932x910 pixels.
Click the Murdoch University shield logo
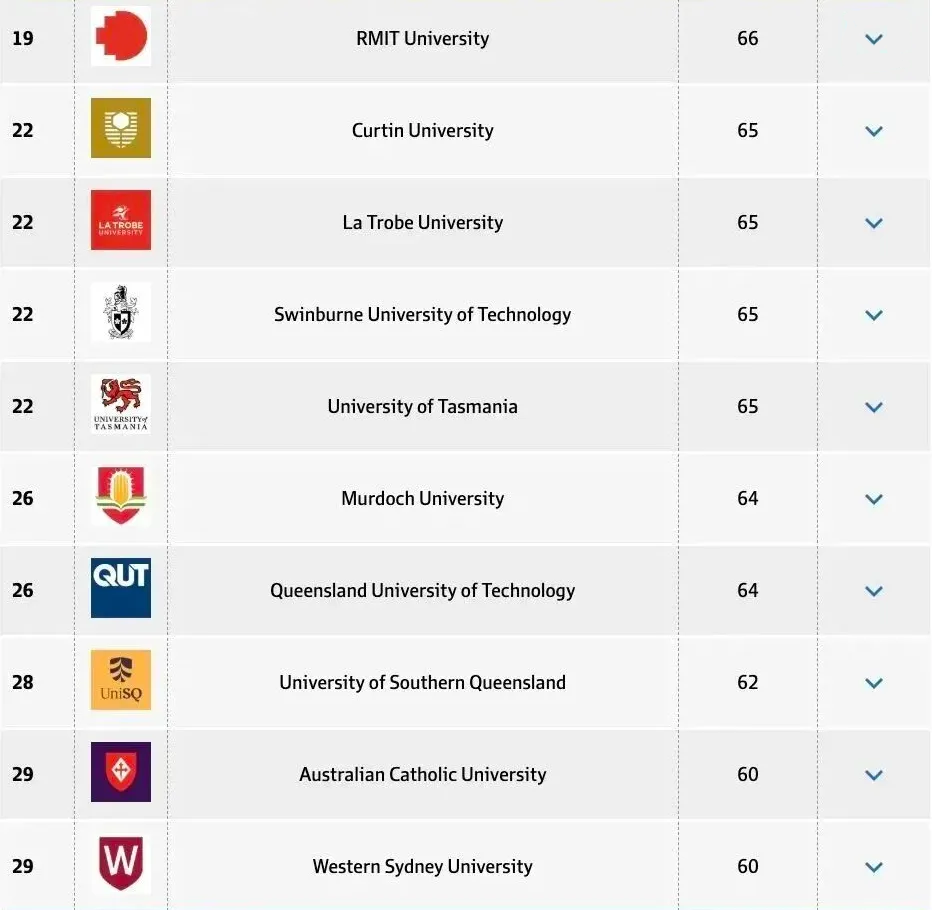[x=121, y=496]
